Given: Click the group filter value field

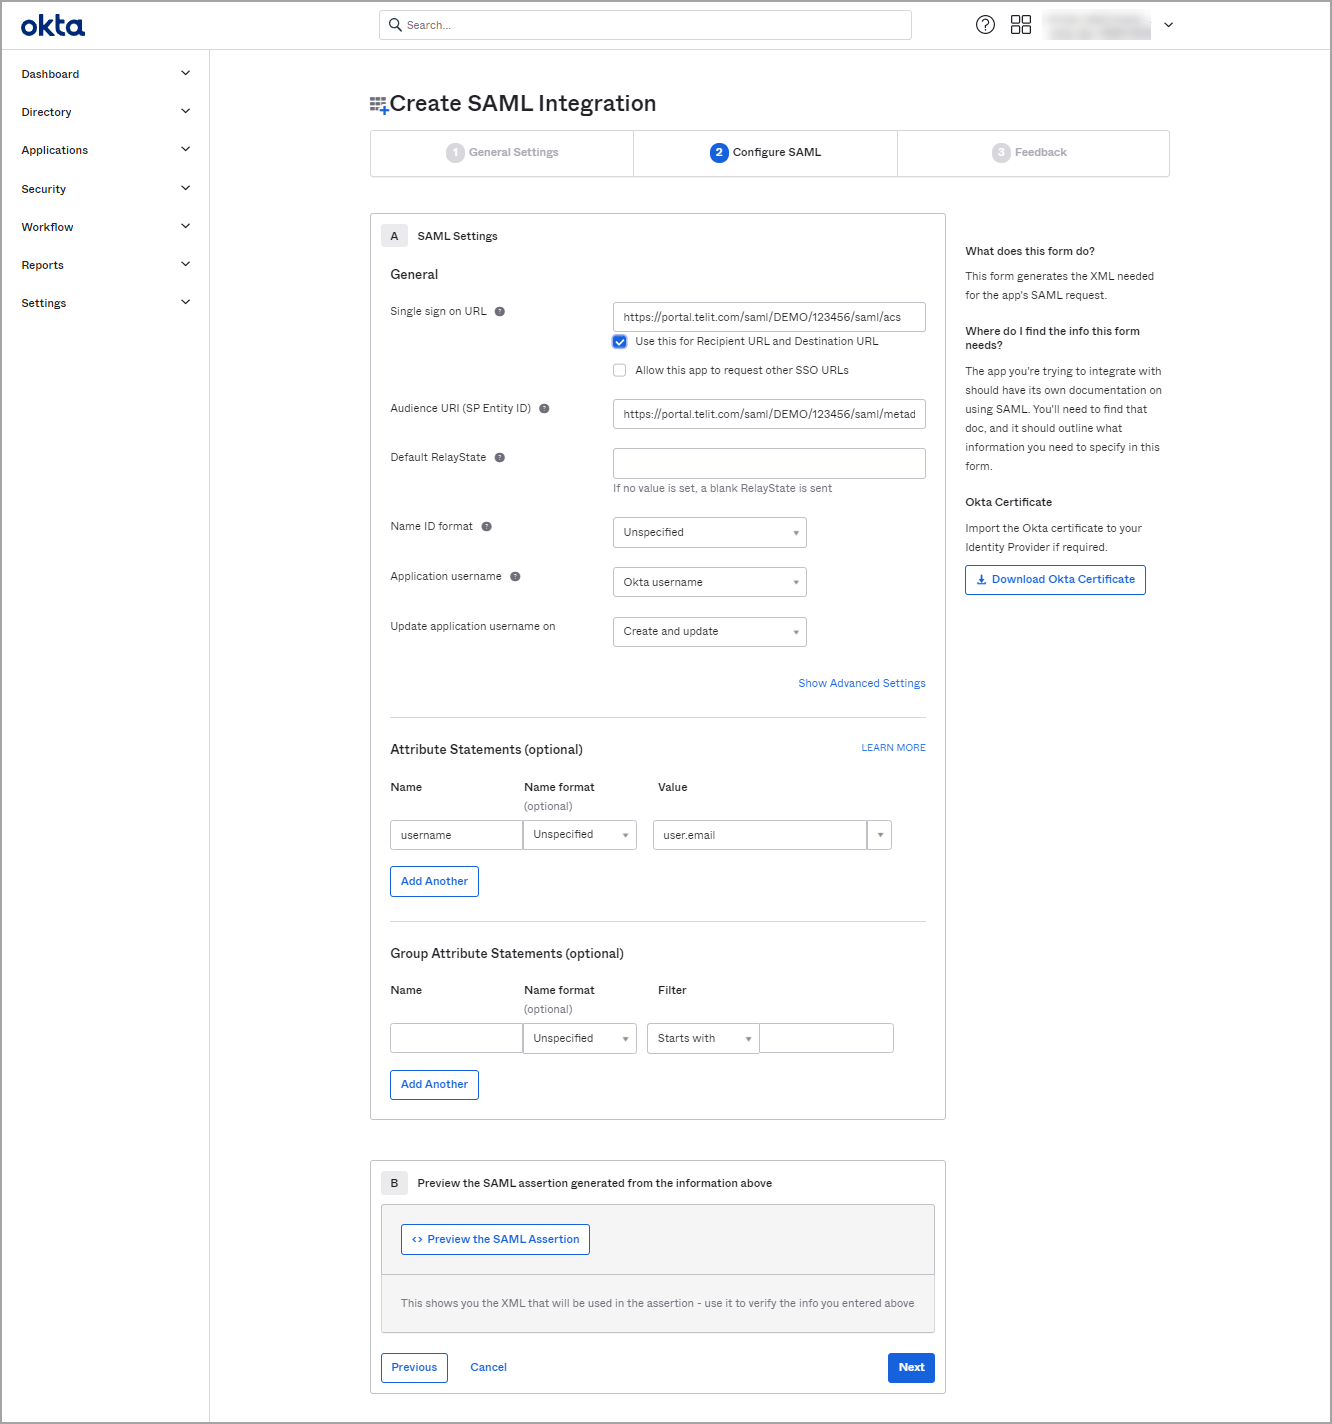Looking at the screenshot, I should [x=827, y=1039].
